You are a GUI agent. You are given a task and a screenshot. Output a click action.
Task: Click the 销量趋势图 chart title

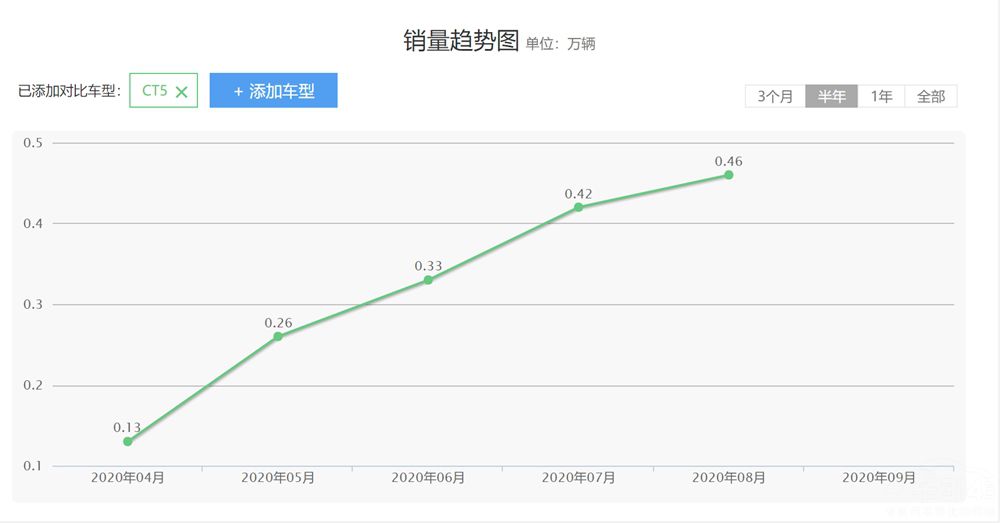click(x=461, y=41)
